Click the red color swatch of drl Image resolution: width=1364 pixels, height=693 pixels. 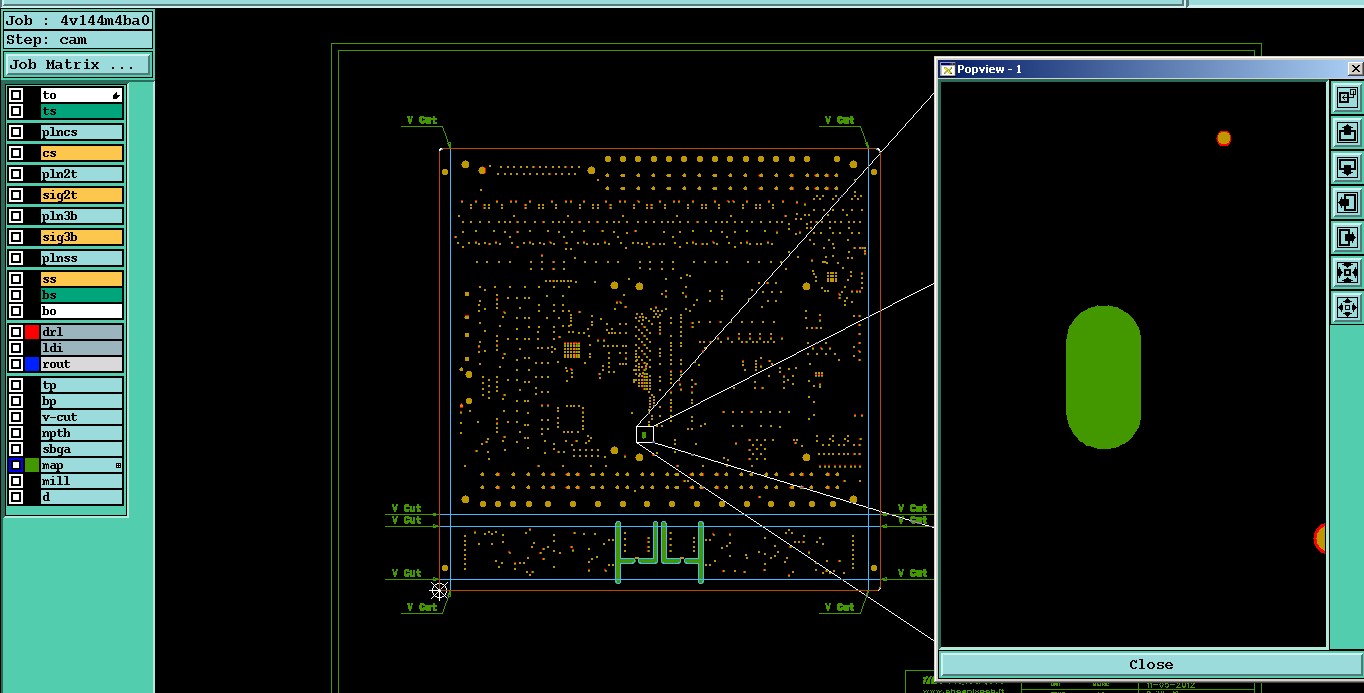[32, 332]
